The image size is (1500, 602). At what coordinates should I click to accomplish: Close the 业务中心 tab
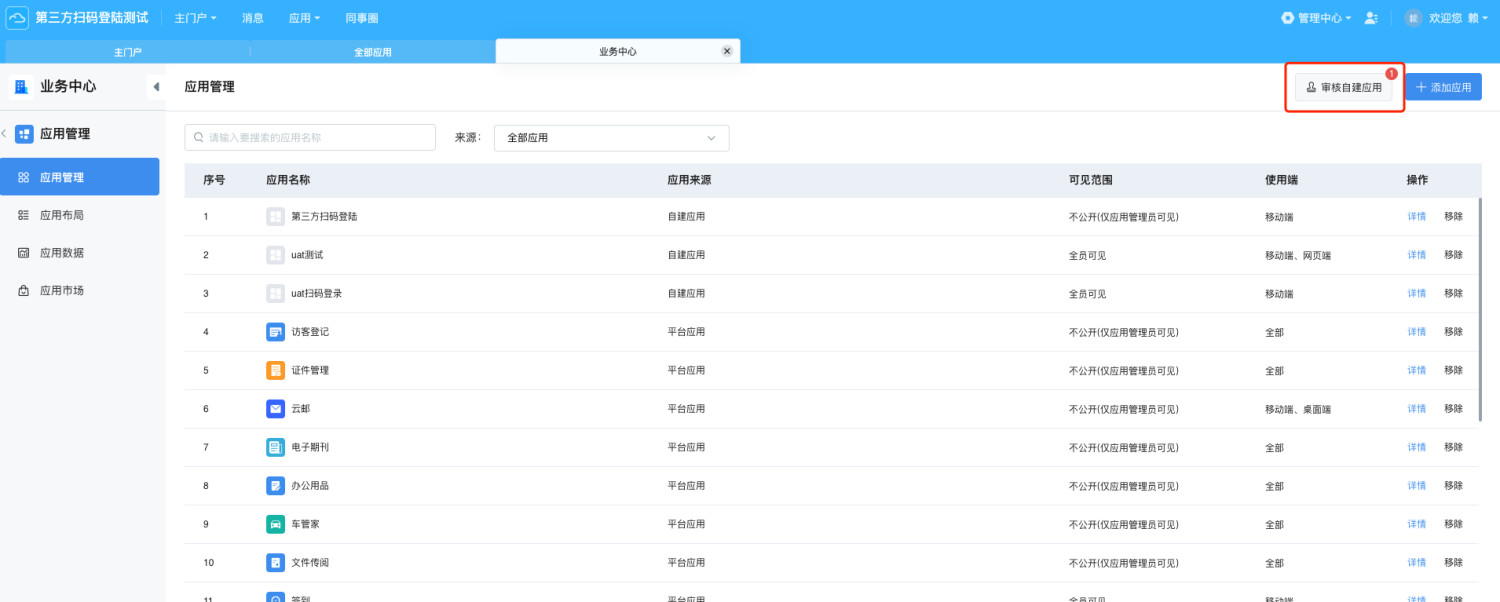pos(727,51)
